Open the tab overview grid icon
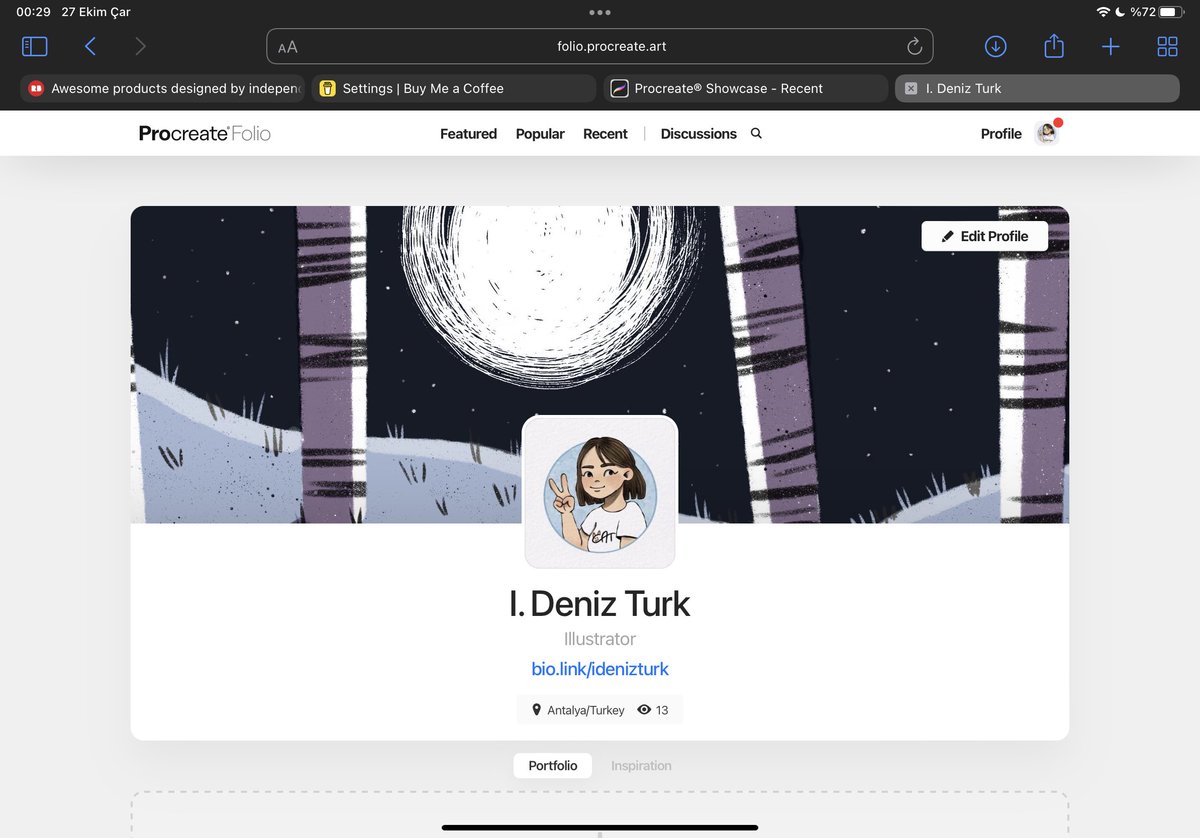Image resolution: width=1200 pixels, height=838 pixels. (1167, 46)
